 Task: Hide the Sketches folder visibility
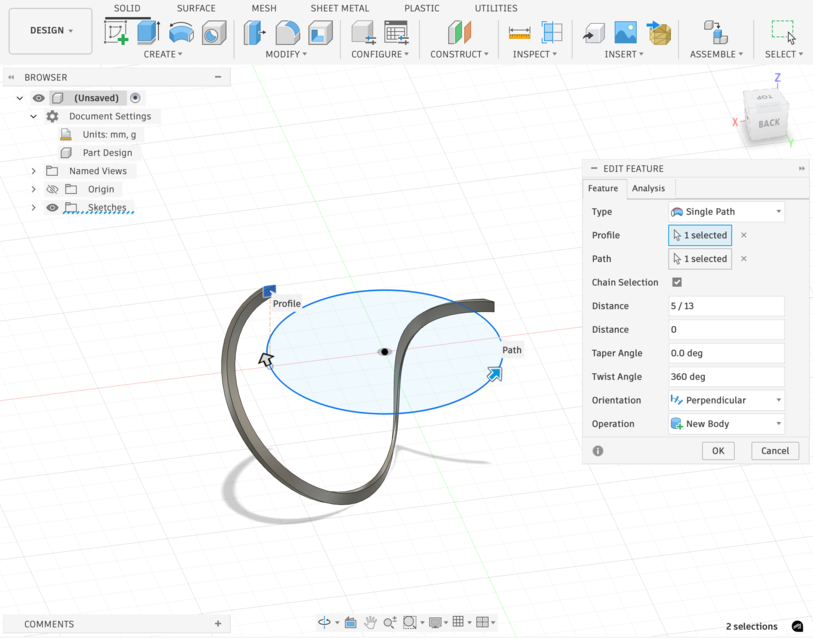click(x=52, y=207)
